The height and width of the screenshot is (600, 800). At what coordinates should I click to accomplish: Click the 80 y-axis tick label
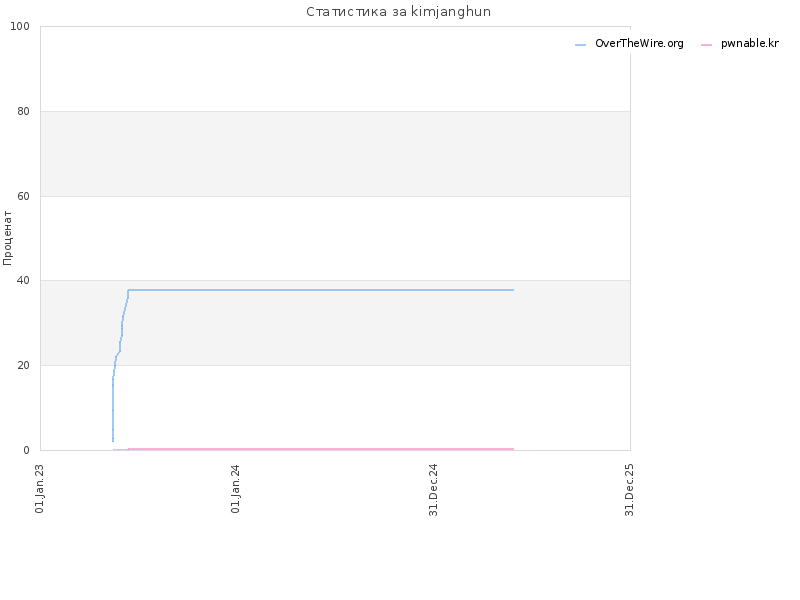click(23, 111)
